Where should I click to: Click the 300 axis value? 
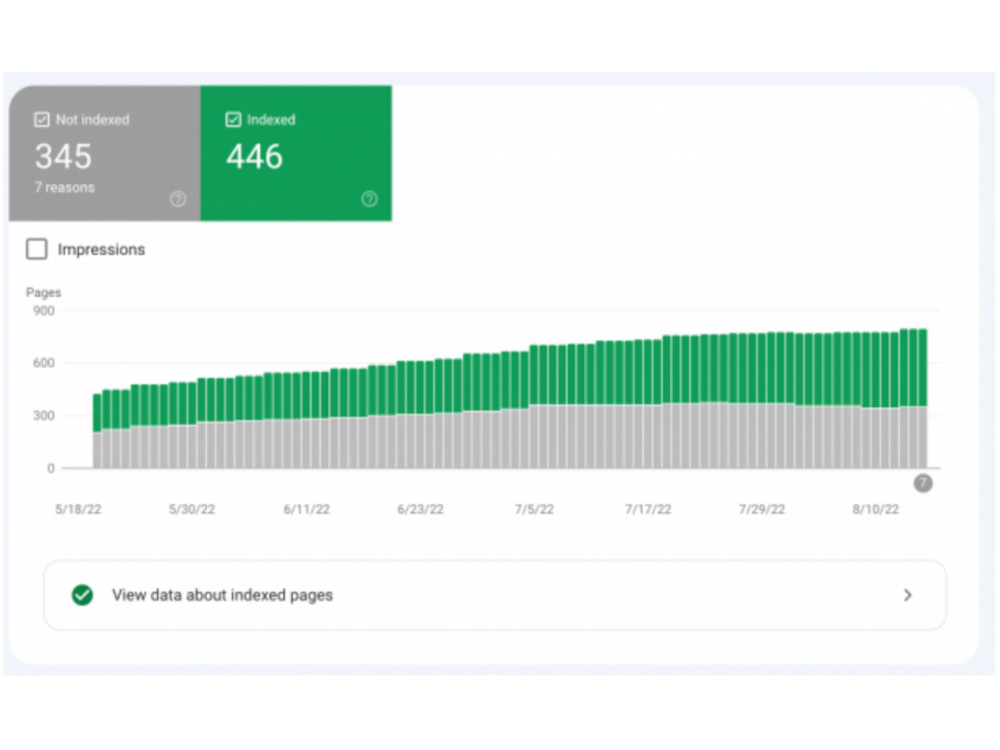pyautogui.click(x=44, y=416)
